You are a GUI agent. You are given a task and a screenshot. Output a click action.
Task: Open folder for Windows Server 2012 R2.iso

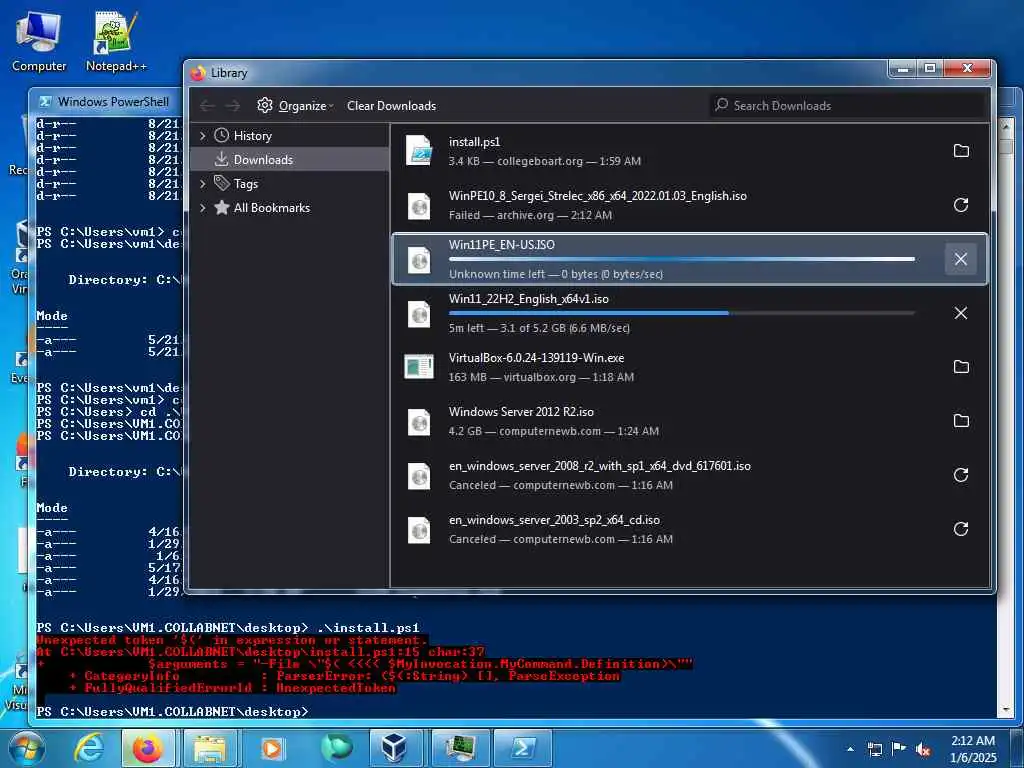(961, 421)
